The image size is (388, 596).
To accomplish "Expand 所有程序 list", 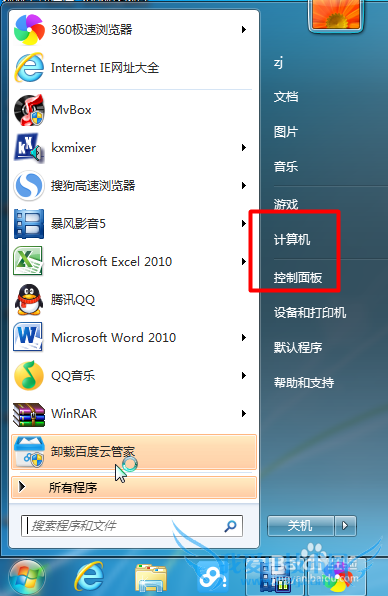I will [134, 488].
